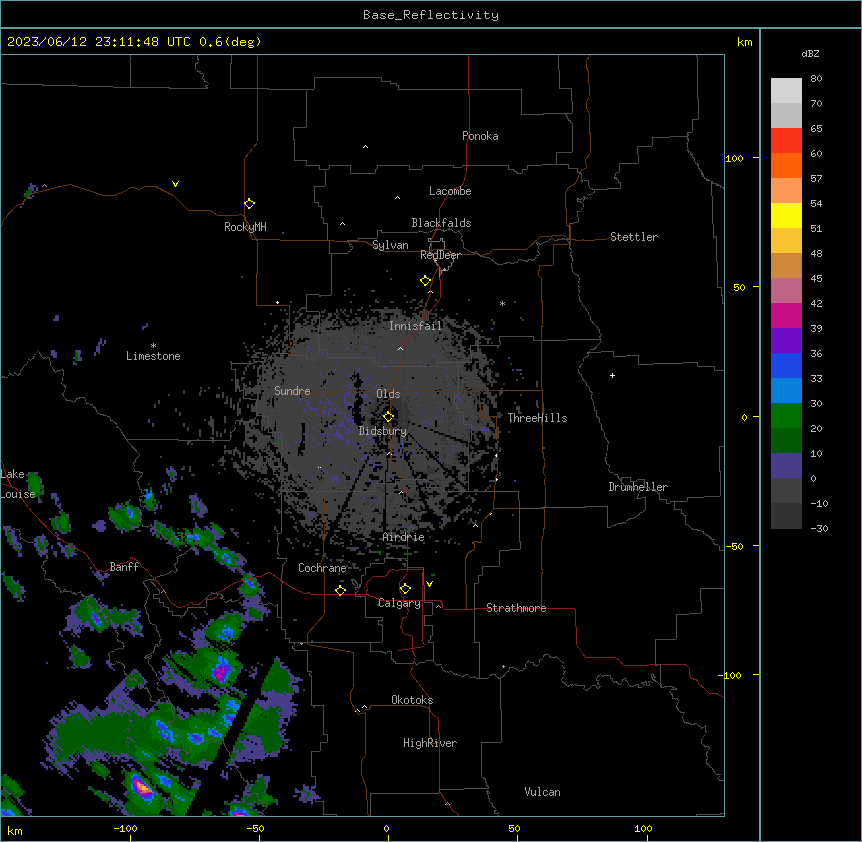The height and width of the screenshot is (842, 862).
Task: Click the yellow diamond marker between Olds and Didsbury
Action: pyautogui.click(x=388, y=417)
